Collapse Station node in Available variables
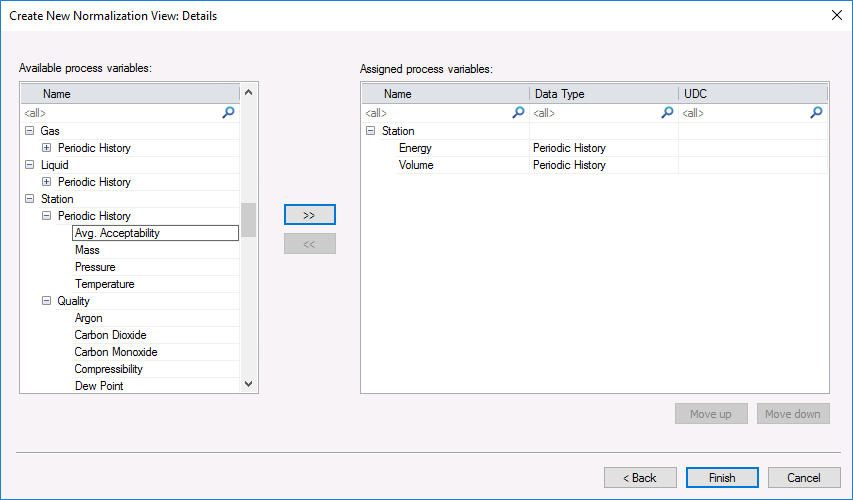This screenshot has width=853, height=500. [30, 199]
